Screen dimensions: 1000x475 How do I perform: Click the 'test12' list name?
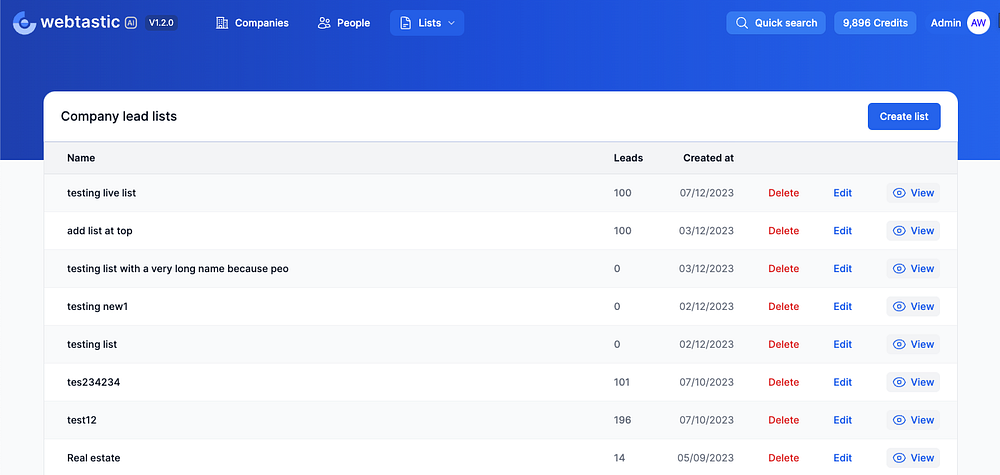(x=82, y=420)
